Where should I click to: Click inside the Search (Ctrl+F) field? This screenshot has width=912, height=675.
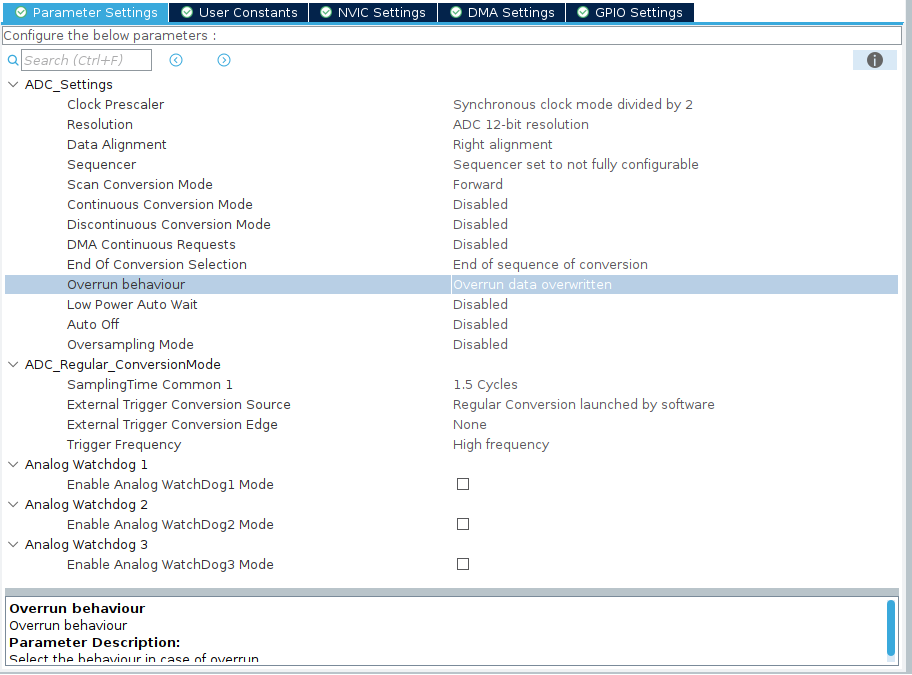click(x=86, y=60)
